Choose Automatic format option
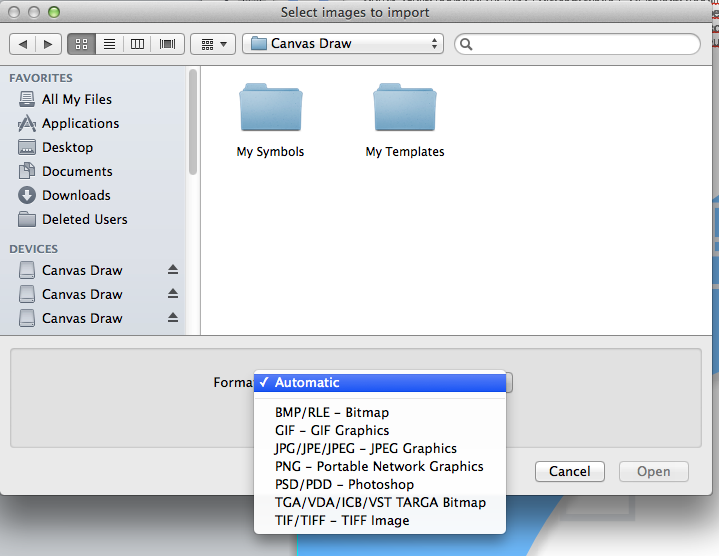The width and height of the screenshot is (719, 556). (x=380, y=383)
